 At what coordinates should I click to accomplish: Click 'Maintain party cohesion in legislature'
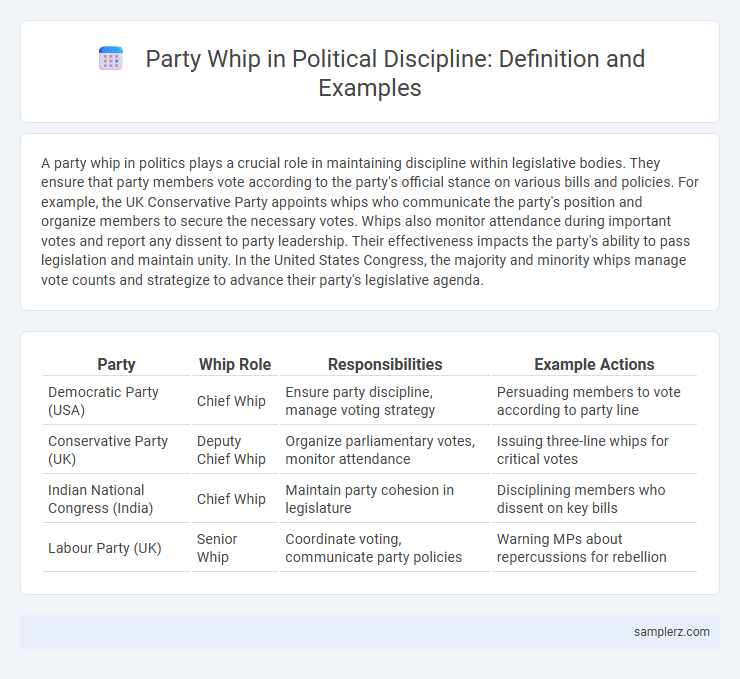click(370, 499)
